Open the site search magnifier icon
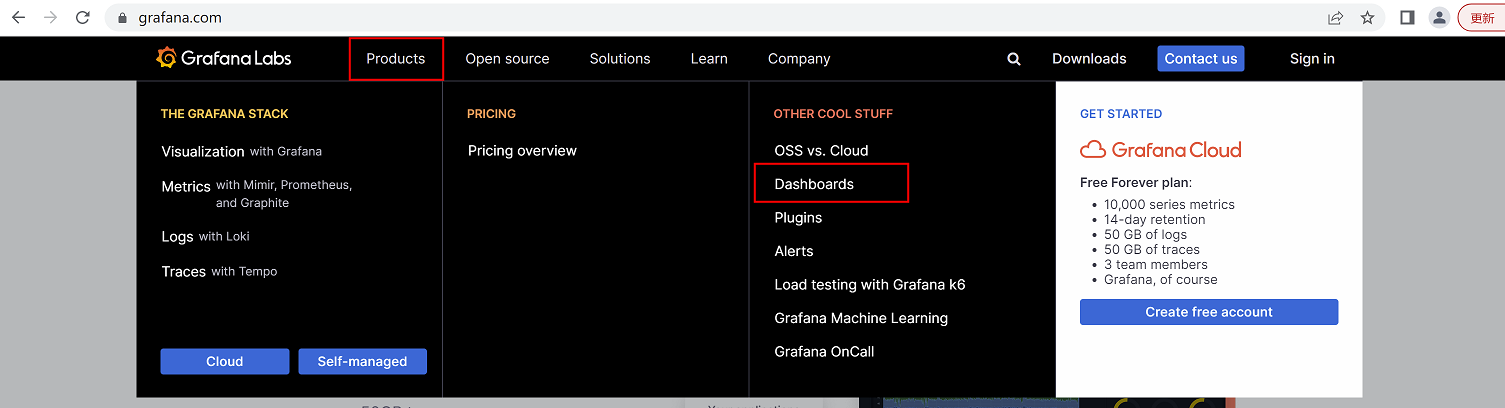The image size is (1505, 408). pyautogui.click(x=1014, y=59)
